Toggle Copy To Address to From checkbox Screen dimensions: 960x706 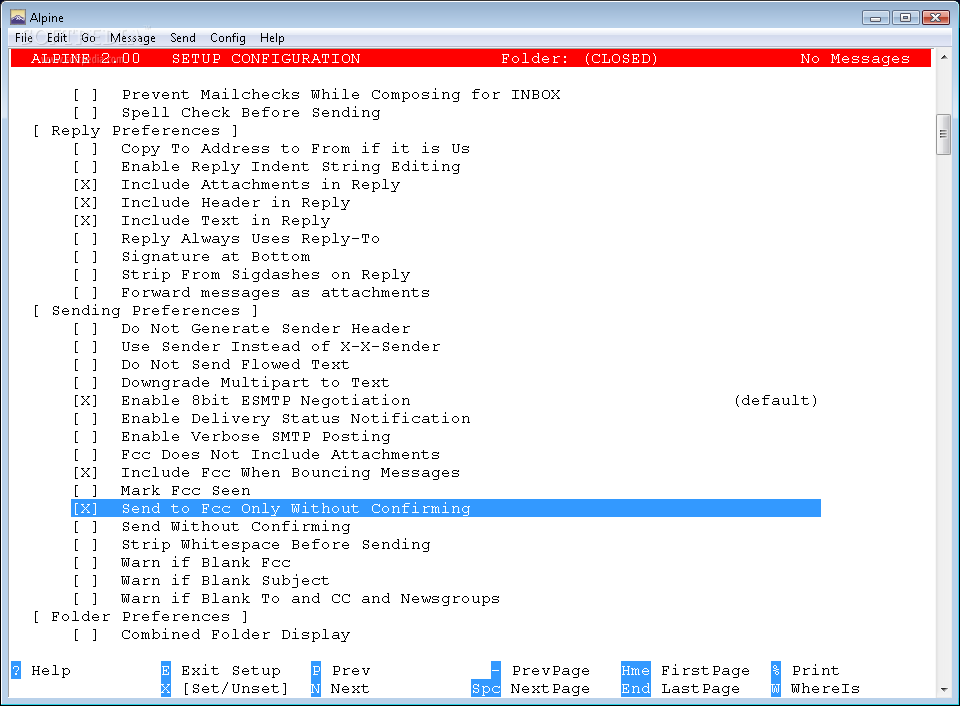click(85, 149)
